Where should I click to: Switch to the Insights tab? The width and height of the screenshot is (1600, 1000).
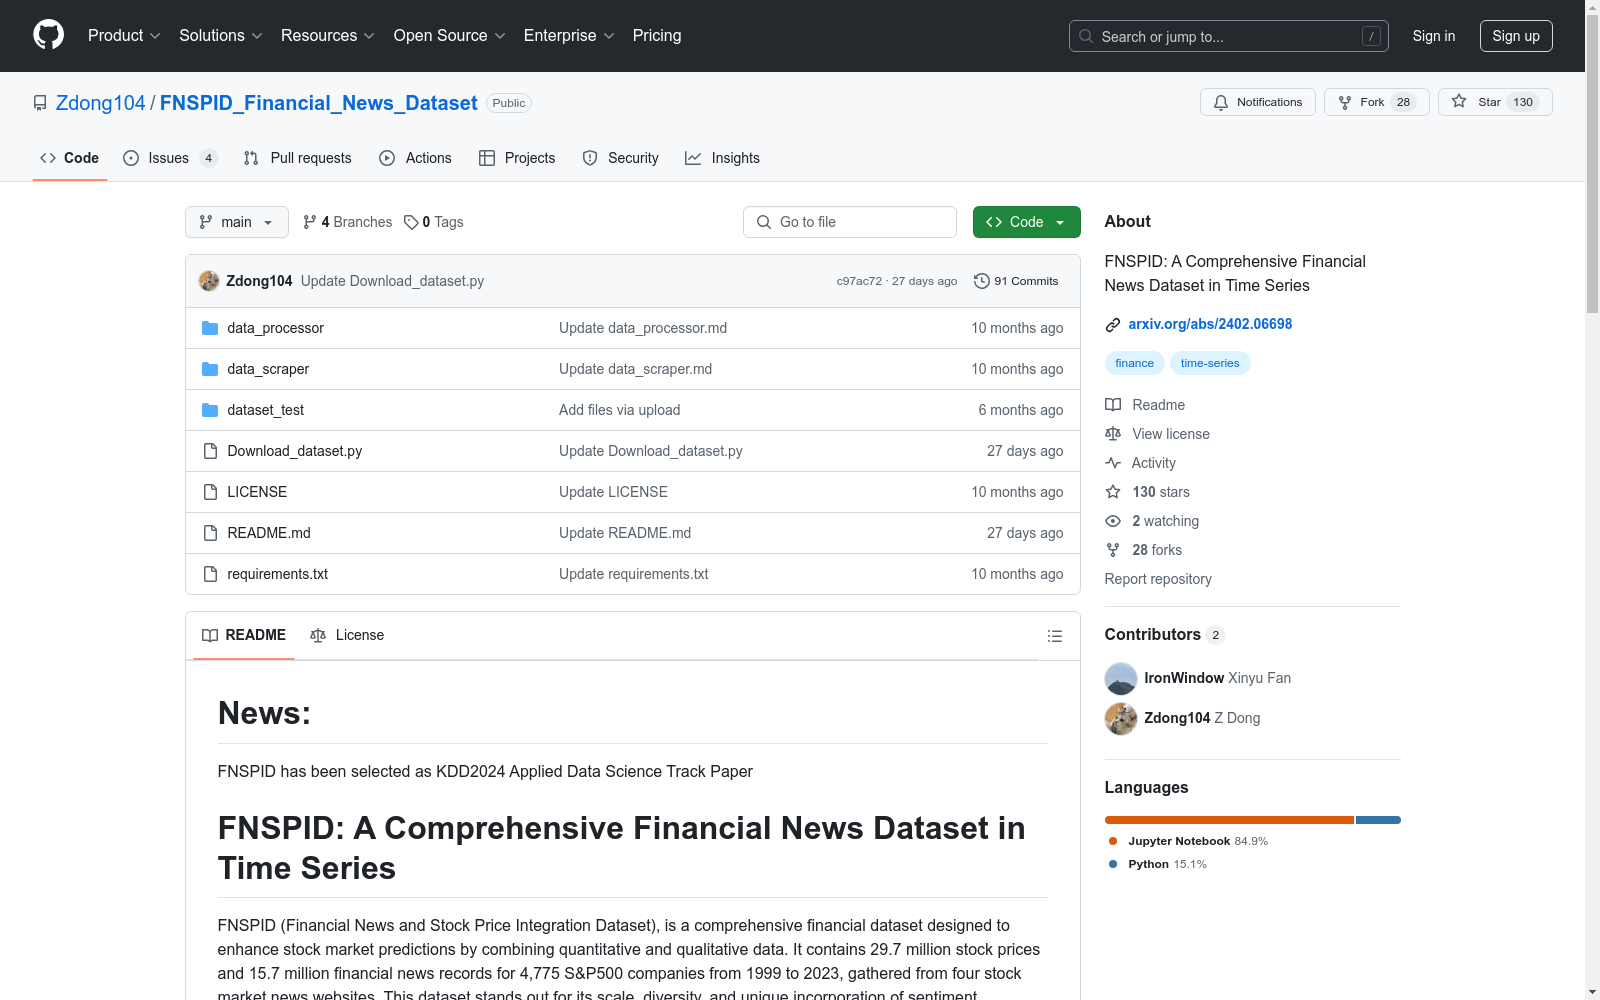723,158
